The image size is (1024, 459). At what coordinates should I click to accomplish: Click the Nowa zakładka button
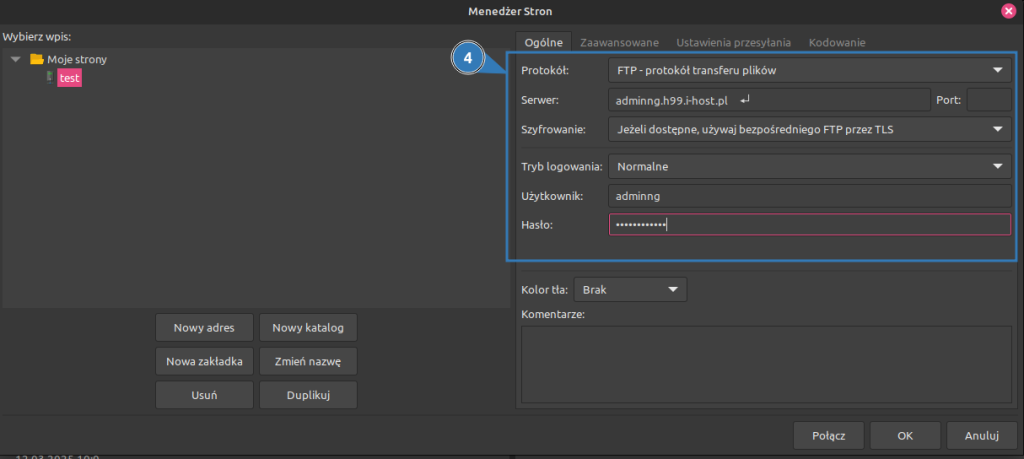(204, 361)
